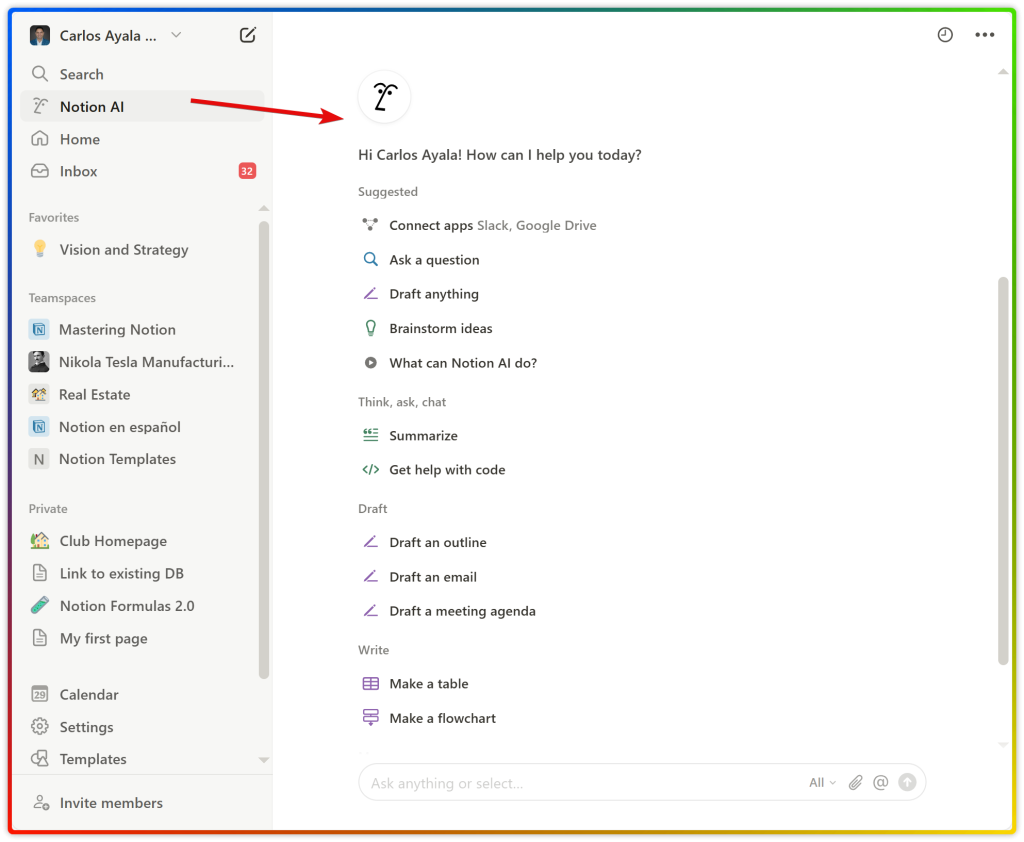Click the Templates shapes icon
The width and height of the screenshot is (1024, 842).
tap(40, 758)
